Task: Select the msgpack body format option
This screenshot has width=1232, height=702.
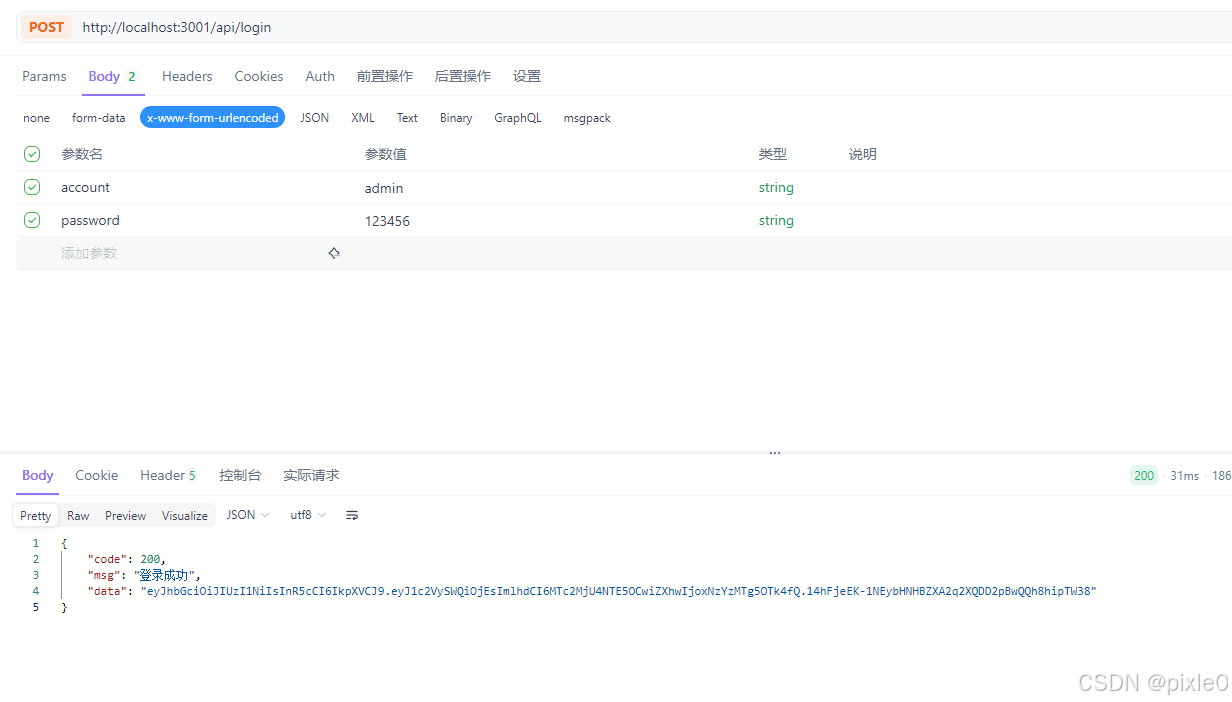Action: click(x=586, y=117)
